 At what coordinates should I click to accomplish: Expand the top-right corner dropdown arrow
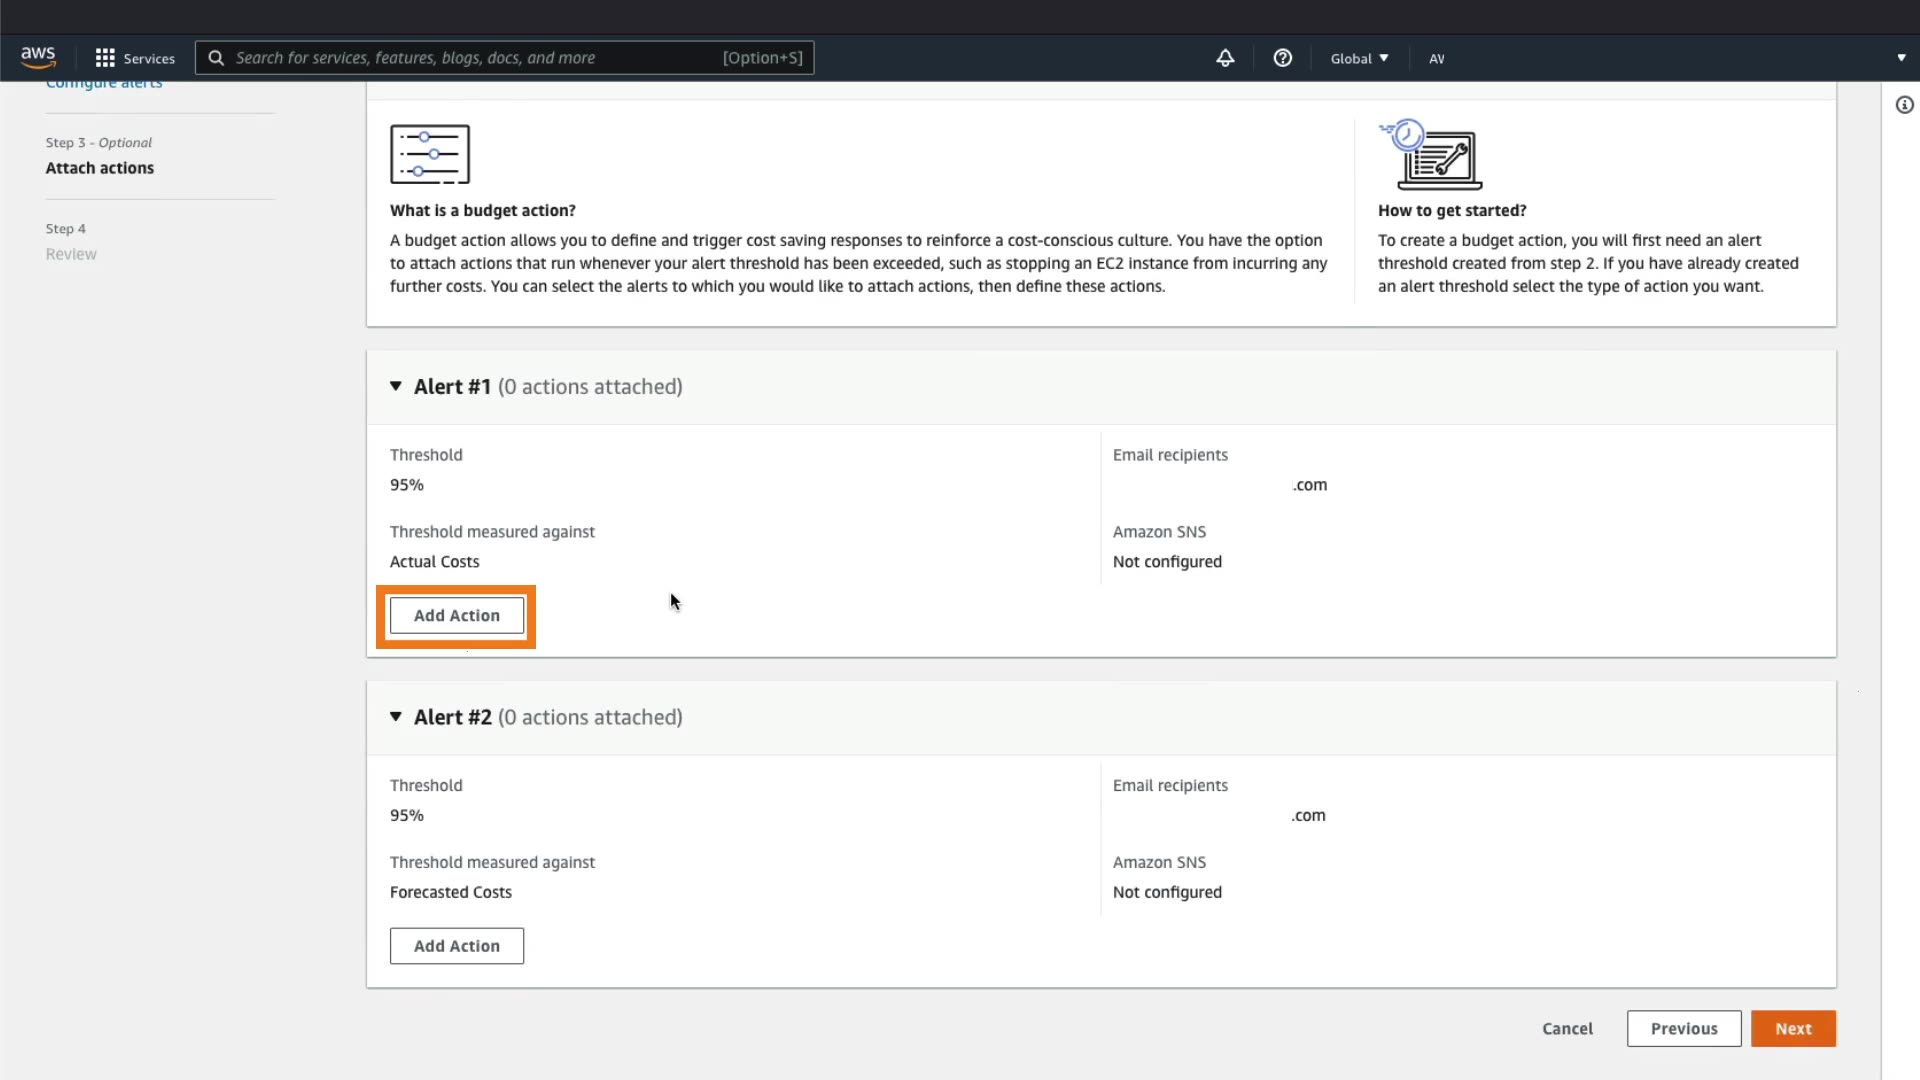1901,58
